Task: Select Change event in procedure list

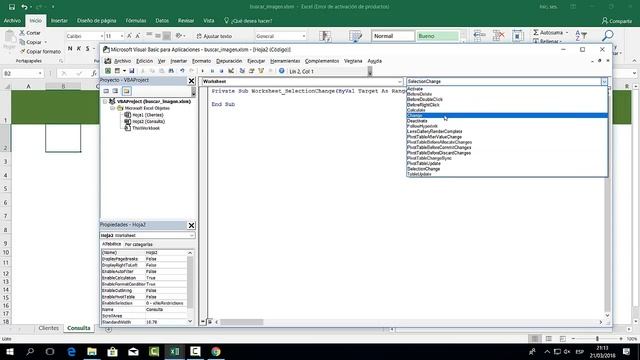Action: pyautogui.click(x=507, y=116)
